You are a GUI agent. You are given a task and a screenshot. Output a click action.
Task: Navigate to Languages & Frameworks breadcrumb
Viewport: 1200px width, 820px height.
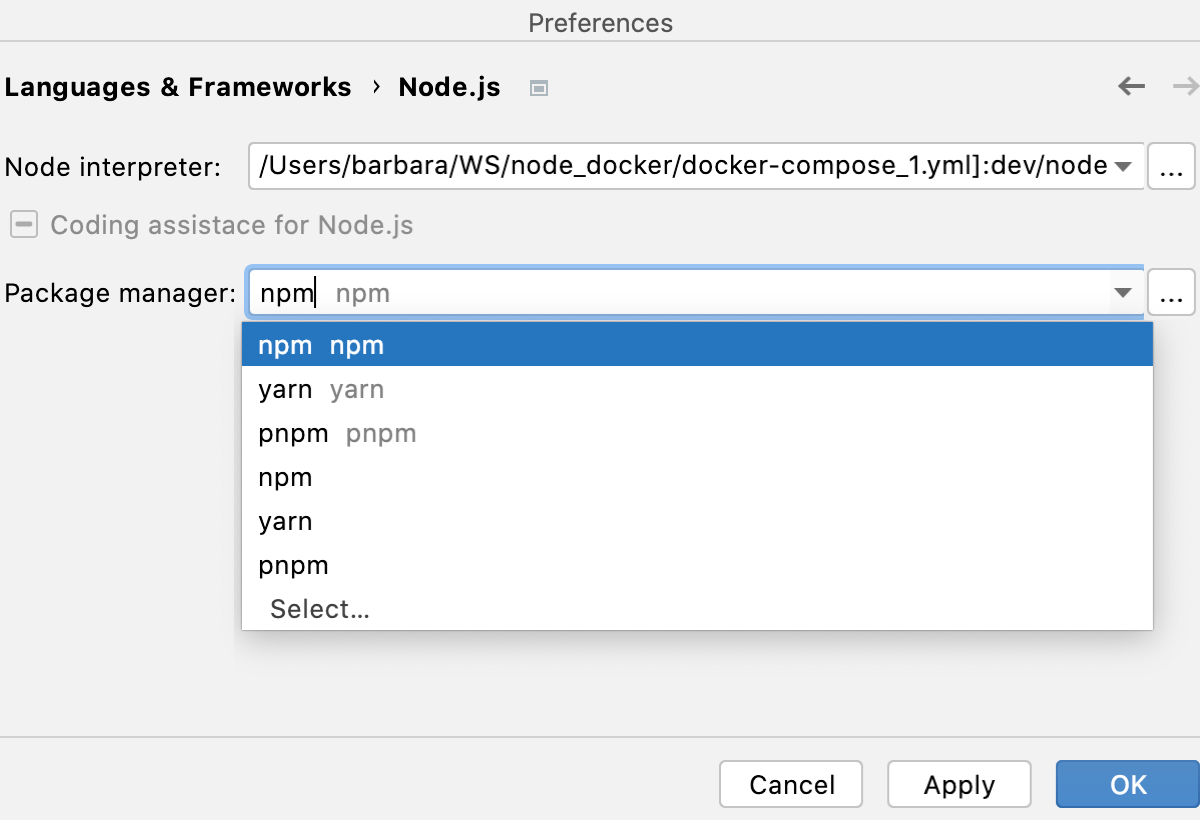tap(178, 87)
